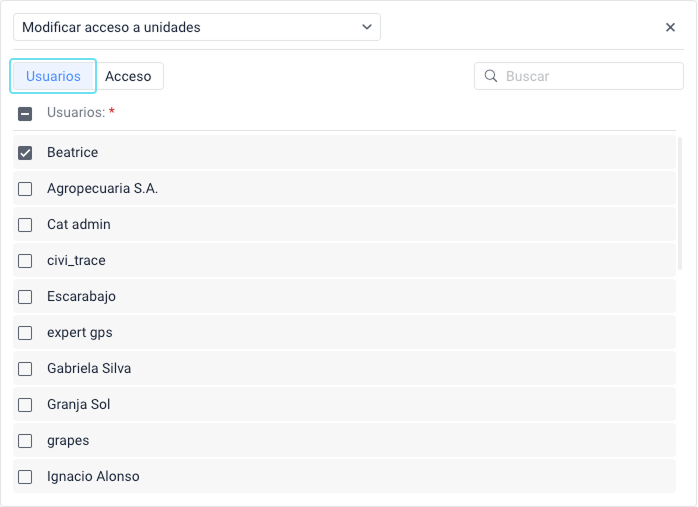Enable the Cat admin checkbox

(x=25, y=225)
